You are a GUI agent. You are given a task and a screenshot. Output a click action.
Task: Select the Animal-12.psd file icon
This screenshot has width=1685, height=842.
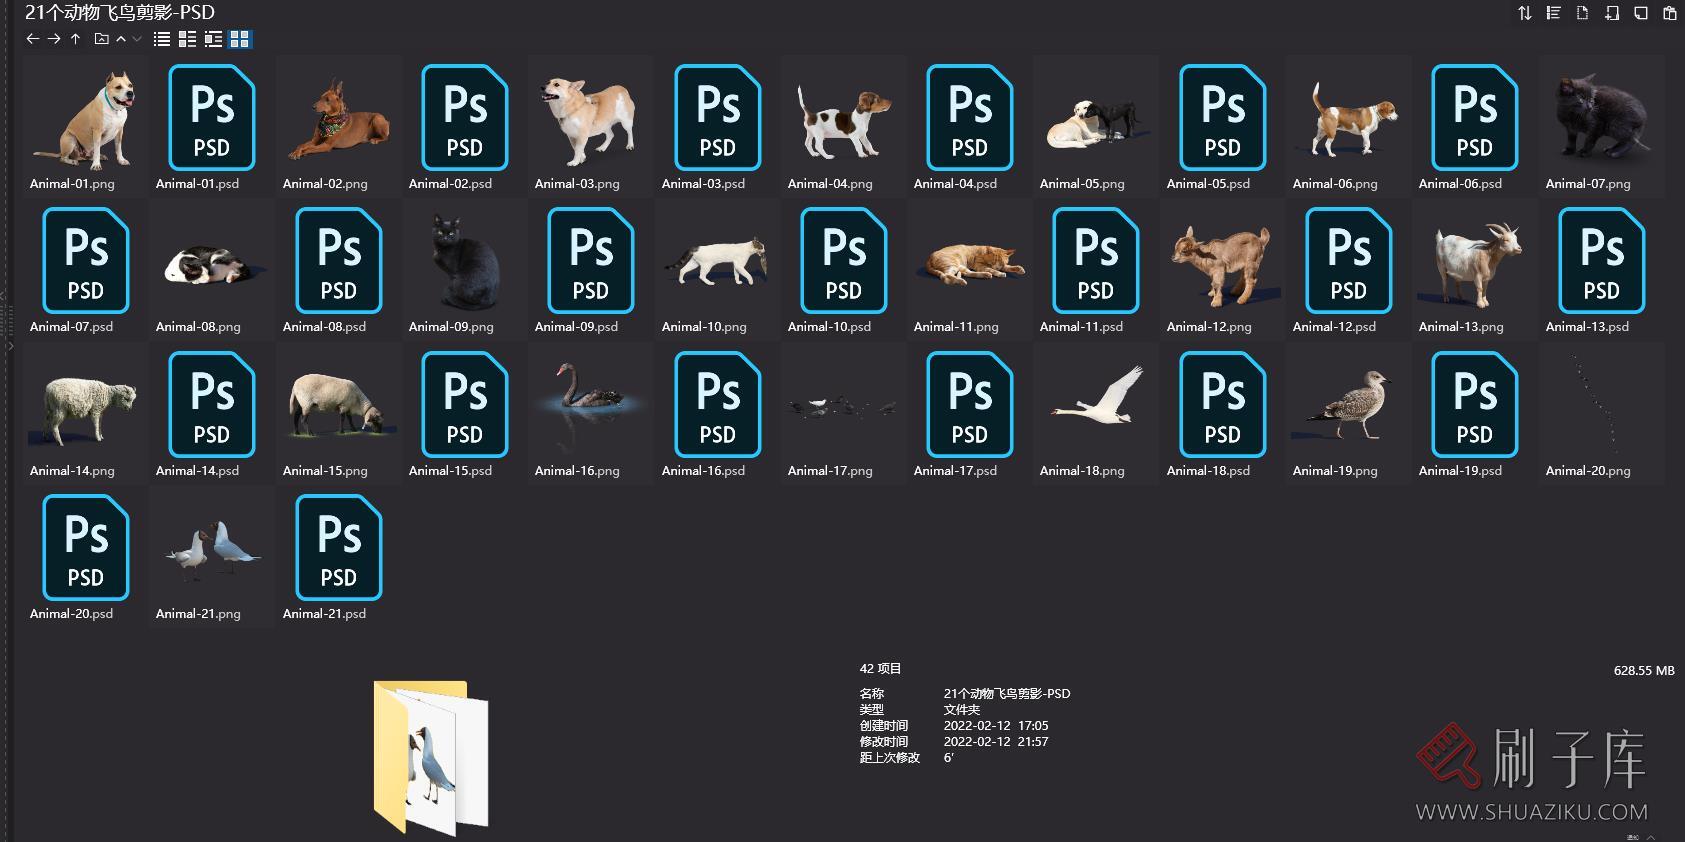click(x=1348, y=261)
